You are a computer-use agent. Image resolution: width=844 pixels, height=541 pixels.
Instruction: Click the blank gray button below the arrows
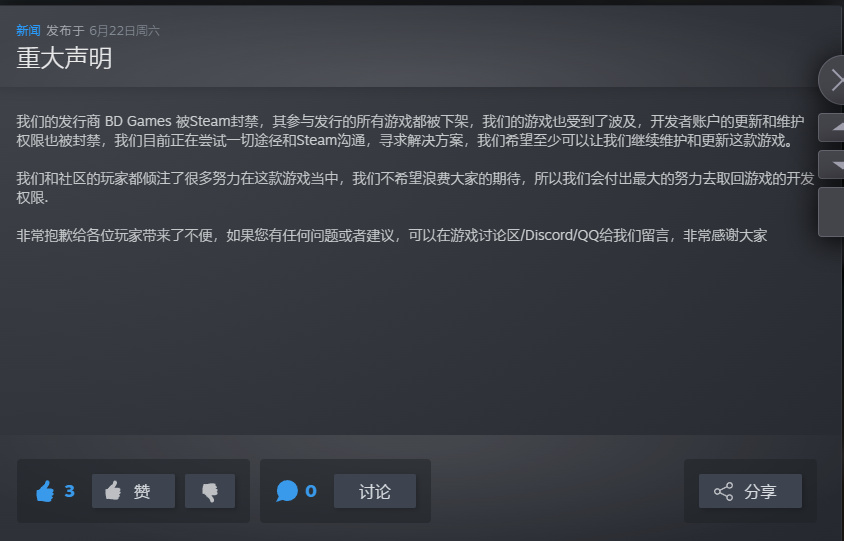[x=832, y=212]
